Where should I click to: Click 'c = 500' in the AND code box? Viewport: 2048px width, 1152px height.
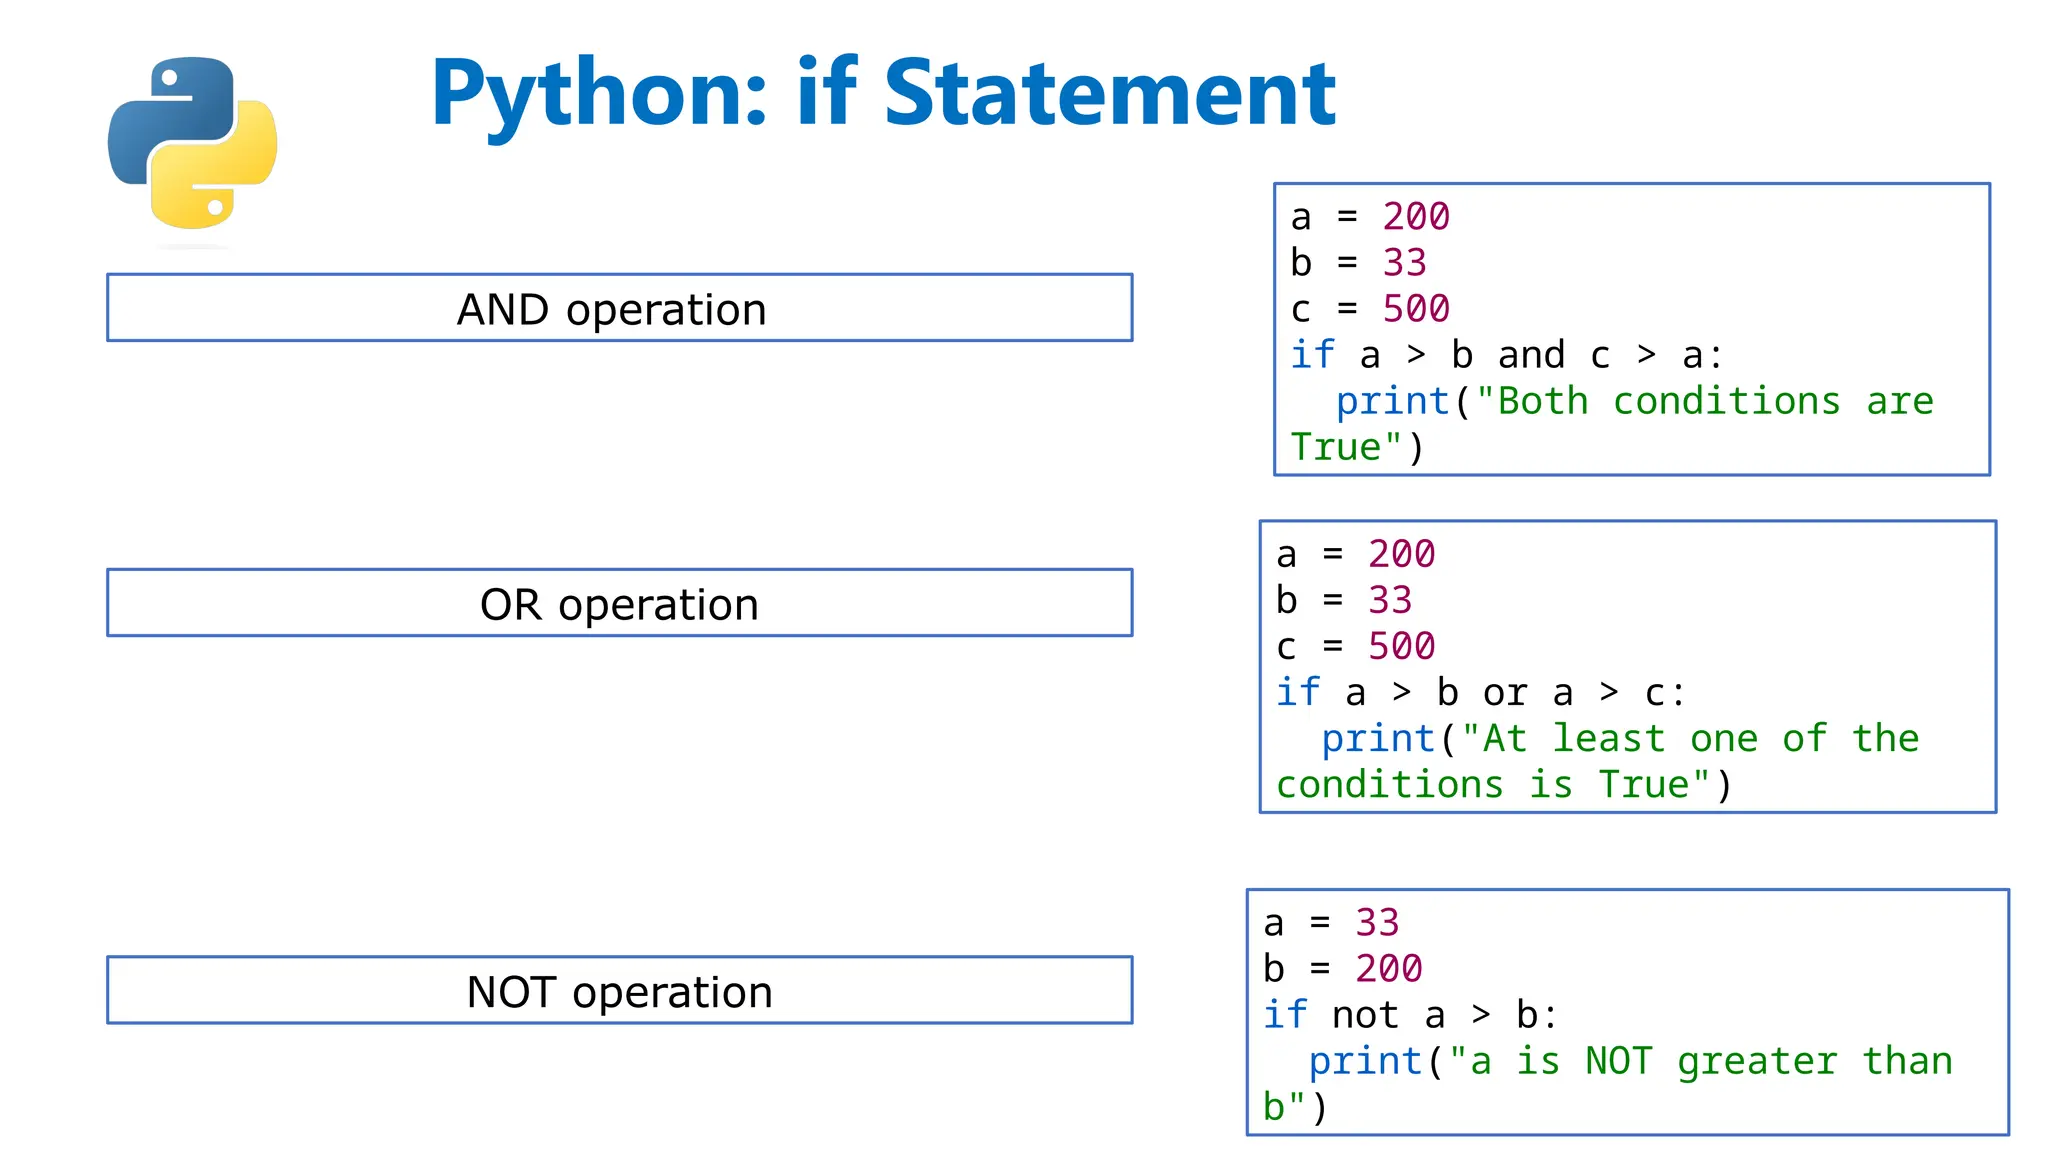1370,309
